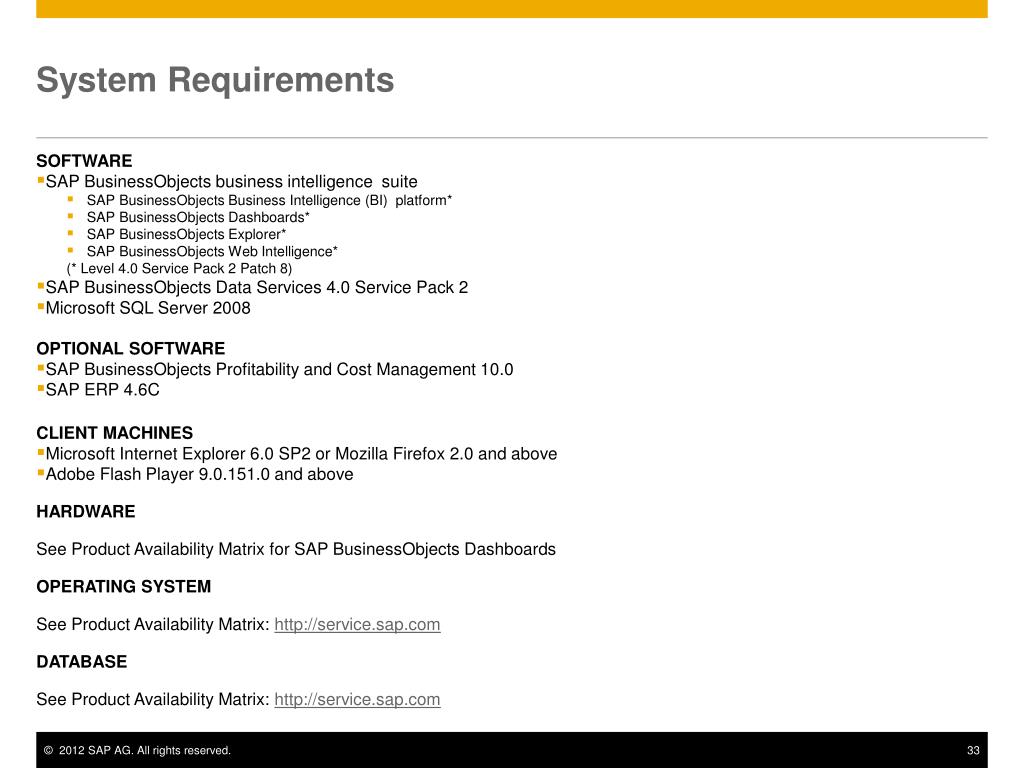Click the Microsoft Internet Explorer 6.0 SP2 line
Image resolution: width=1024 pixels, height=768 pixels.
[x=301, y=454]
